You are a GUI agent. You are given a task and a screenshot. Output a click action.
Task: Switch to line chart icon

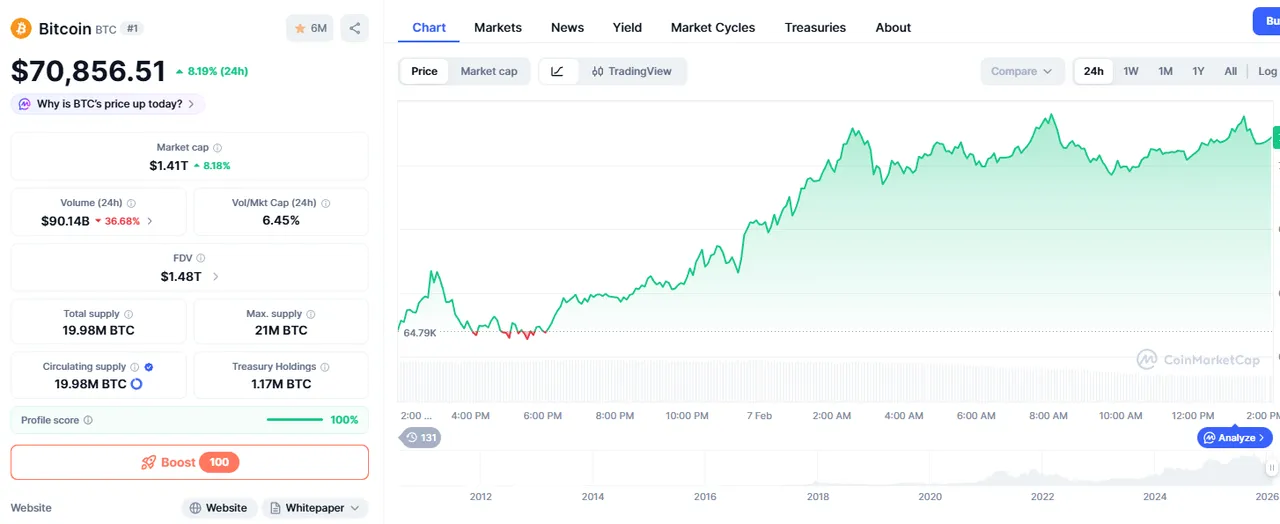coord(558,71)
